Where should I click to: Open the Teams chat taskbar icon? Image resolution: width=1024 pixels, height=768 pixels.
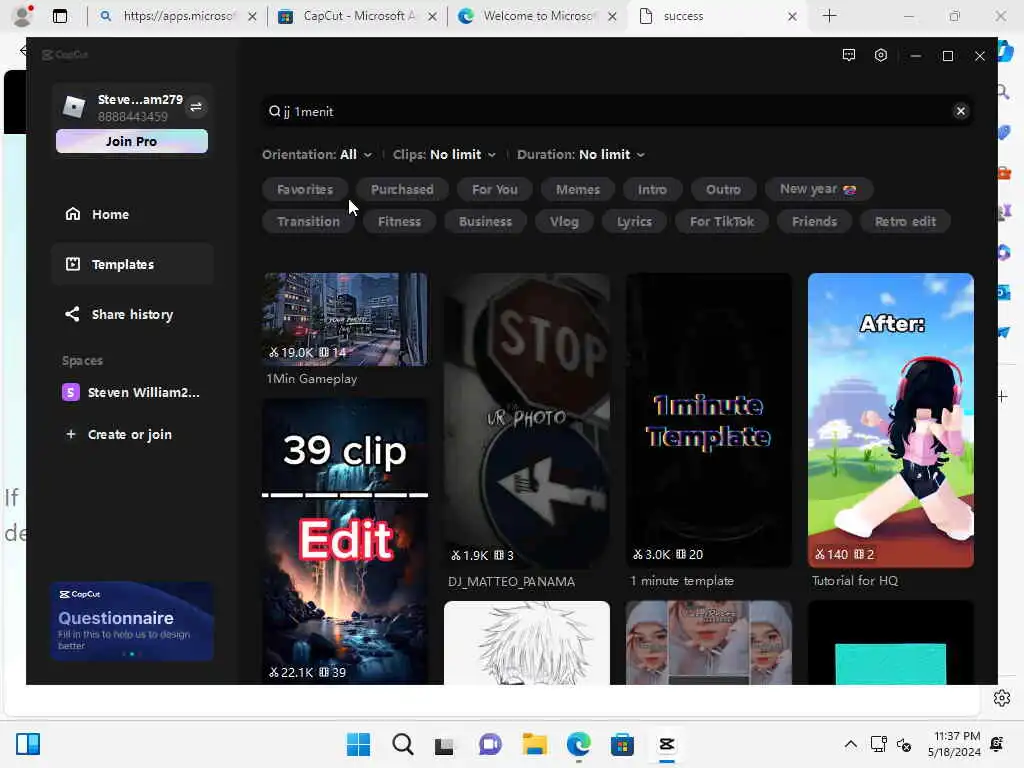490,744
